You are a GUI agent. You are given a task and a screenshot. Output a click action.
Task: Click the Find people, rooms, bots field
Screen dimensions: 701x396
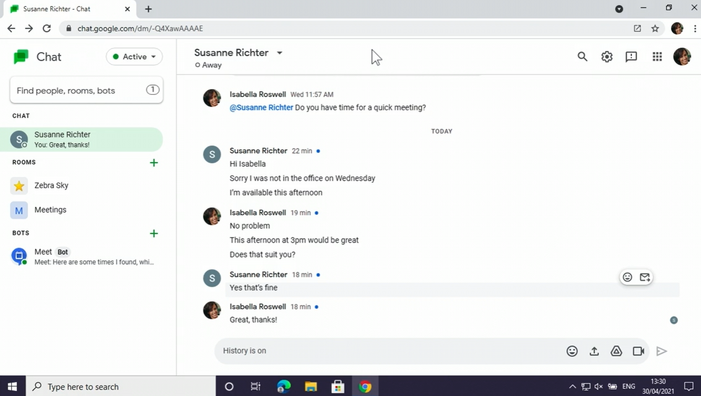click(x=86, y=90)
